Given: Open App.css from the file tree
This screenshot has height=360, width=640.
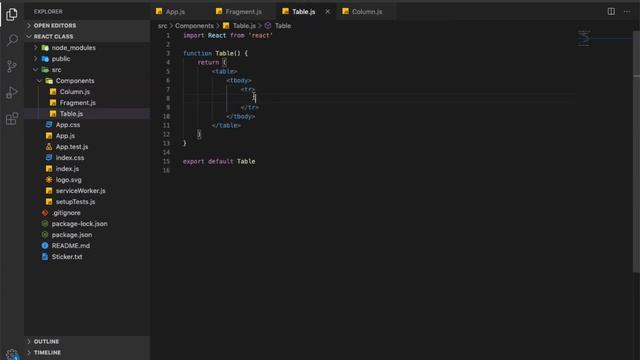Looking at the screenshot, I should coord(87,125).
